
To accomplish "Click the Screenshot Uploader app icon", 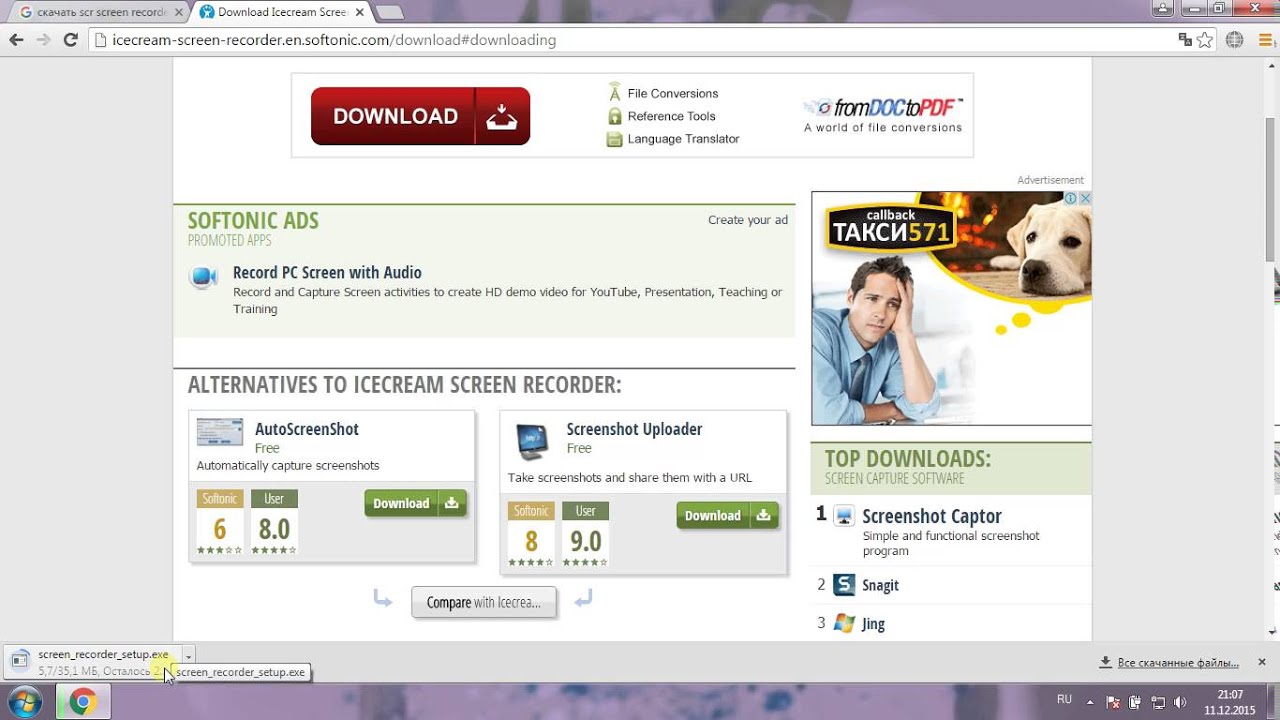I will point(532,441).
